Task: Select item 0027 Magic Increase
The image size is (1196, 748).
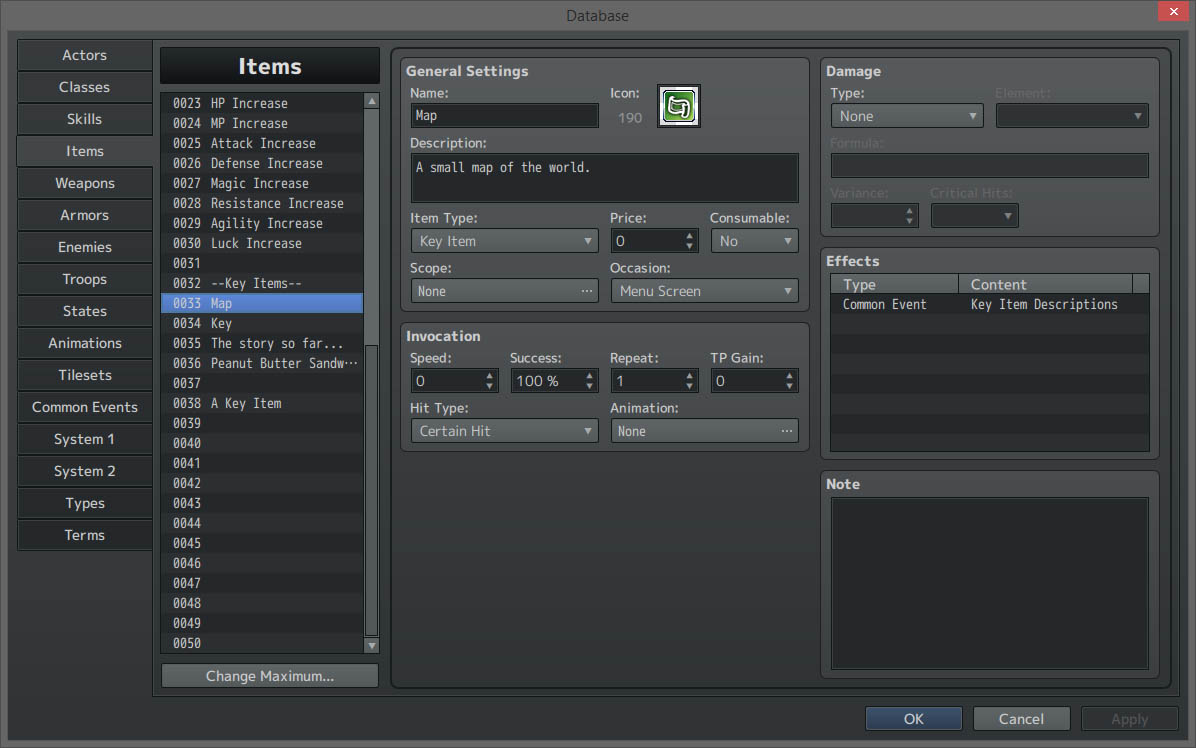Action: (x=262, y=183)
